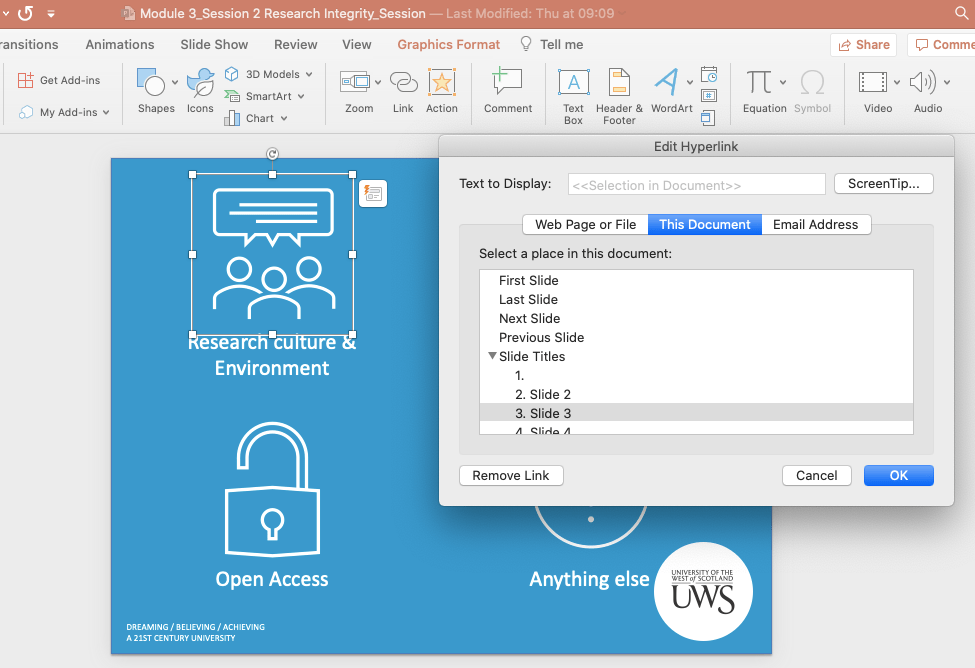Insert a Text Box
The width and height of the screenshot is (975, 668).
(573, 92)
